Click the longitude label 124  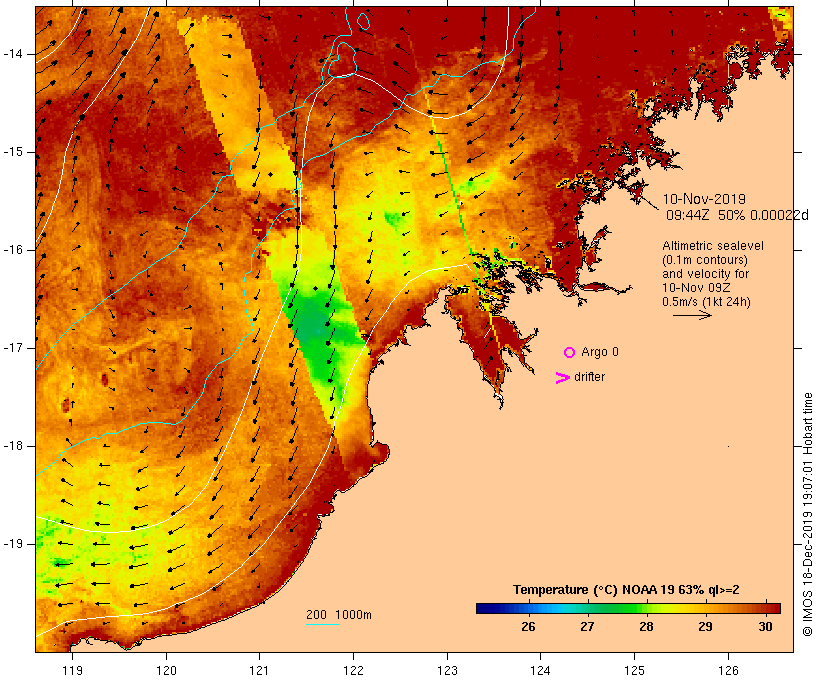pyautogui.click(x=541, y=670)
